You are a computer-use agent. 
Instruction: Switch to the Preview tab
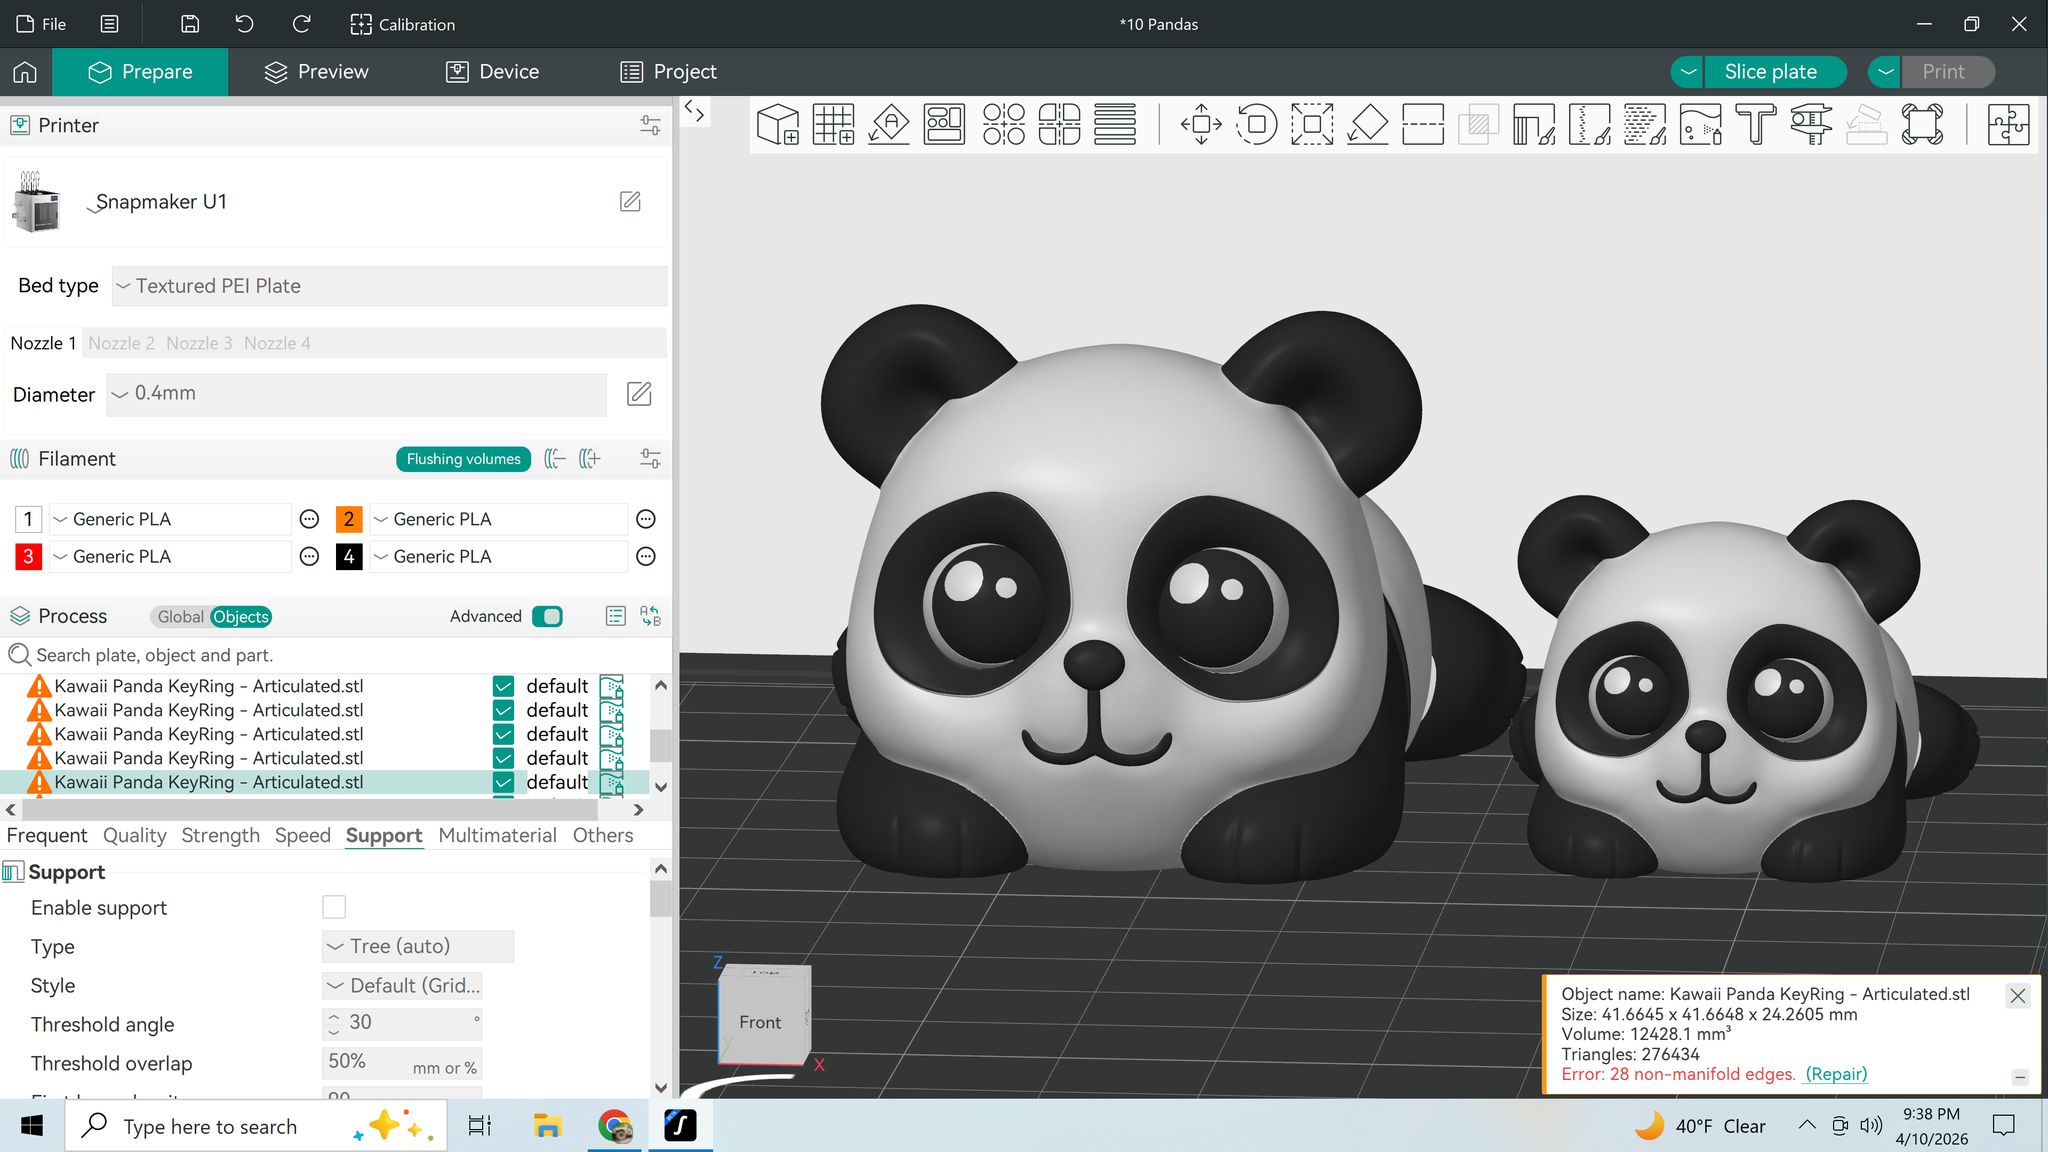click(x=317, y=72)
